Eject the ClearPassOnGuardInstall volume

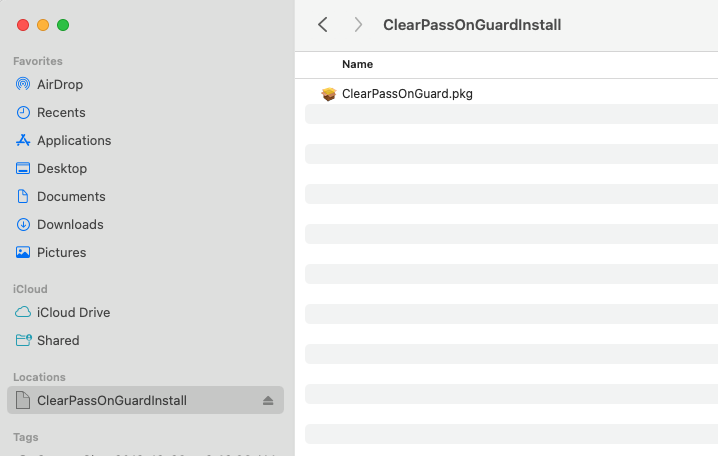268,401
